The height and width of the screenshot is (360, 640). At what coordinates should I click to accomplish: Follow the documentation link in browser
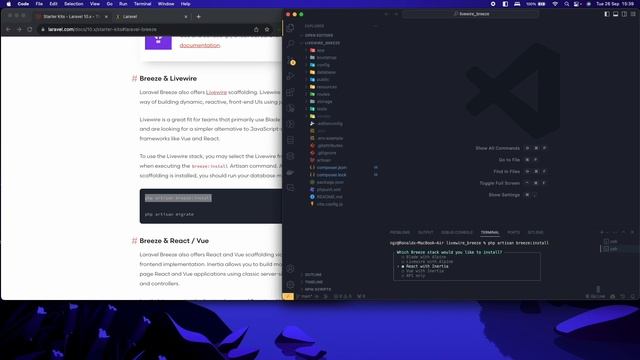coord(200,45)
